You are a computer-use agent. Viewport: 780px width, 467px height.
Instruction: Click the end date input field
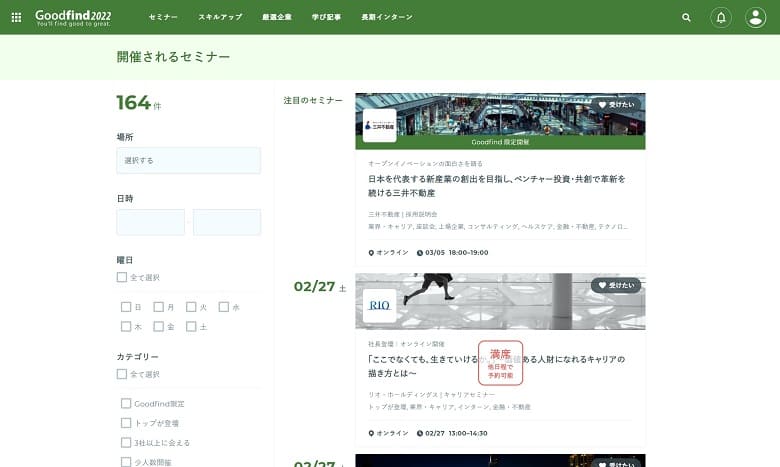tap(227, 222)
